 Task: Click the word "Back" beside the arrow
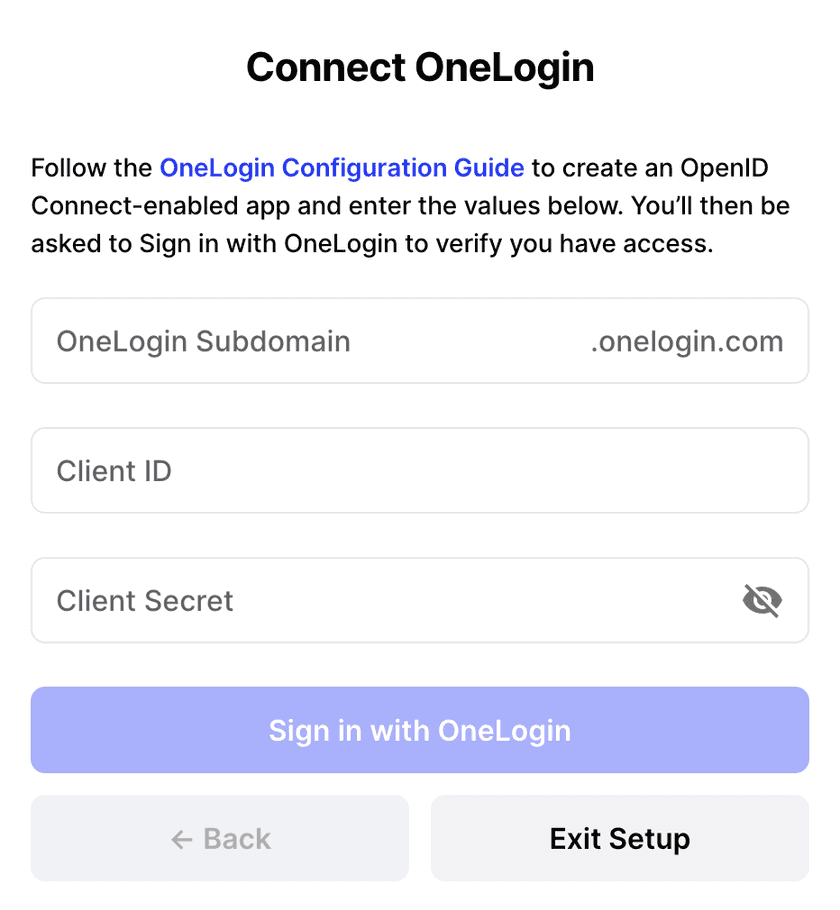pyautogui.click(x=237, y=839)
